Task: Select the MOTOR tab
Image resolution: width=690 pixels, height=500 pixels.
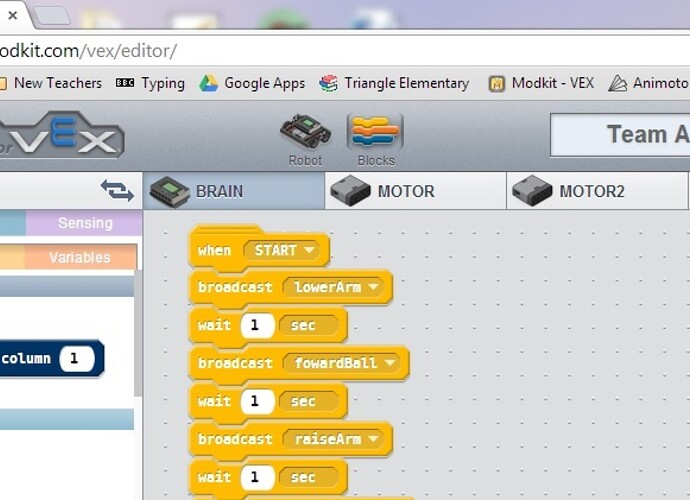Action: click(x=415, y=191)
